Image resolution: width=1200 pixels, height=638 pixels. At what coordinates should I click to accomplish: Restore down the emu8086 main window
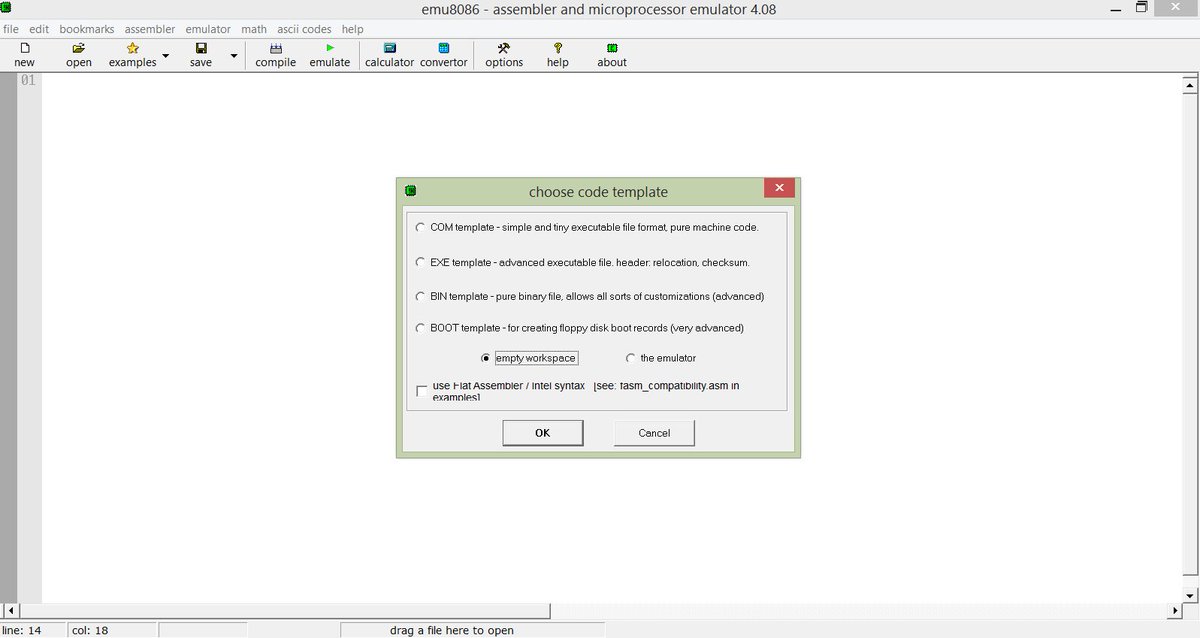(x=1142, y=8)
